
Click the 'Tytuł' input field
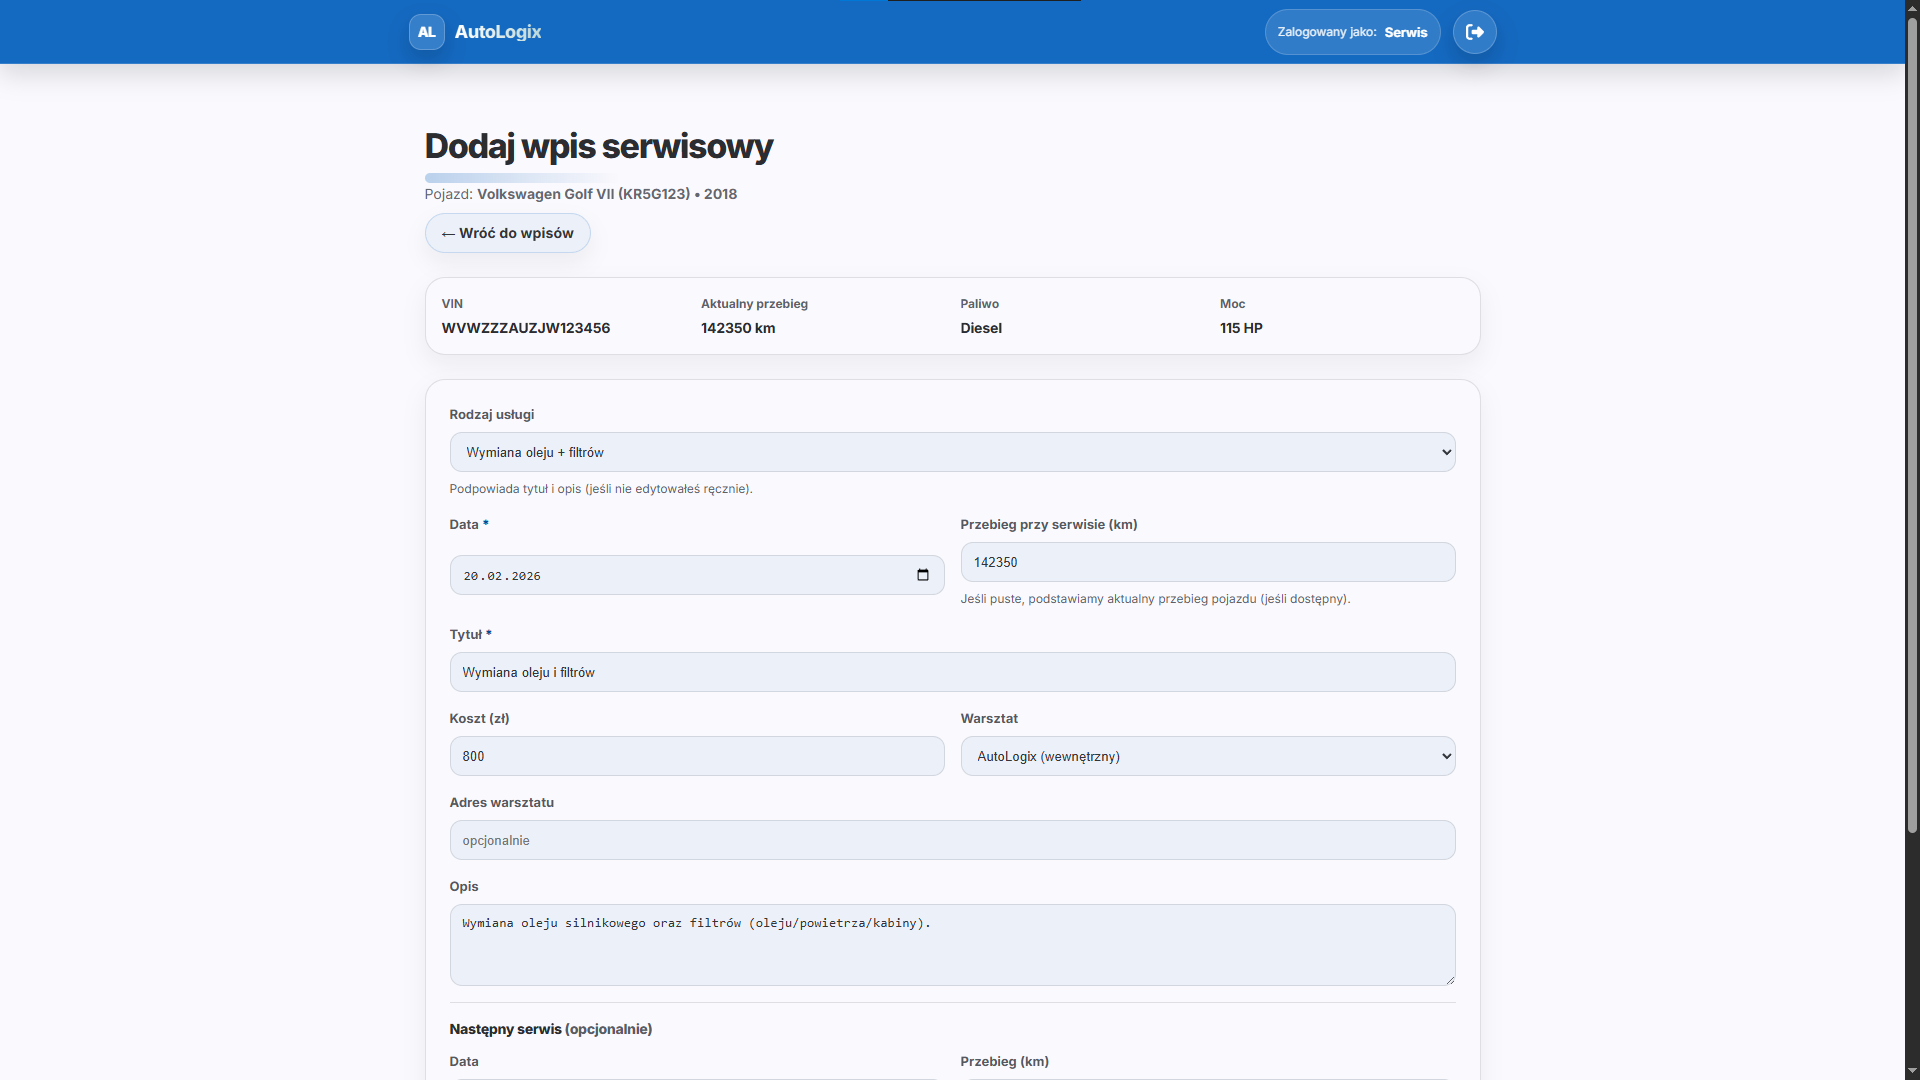click(x=952, y=672)
